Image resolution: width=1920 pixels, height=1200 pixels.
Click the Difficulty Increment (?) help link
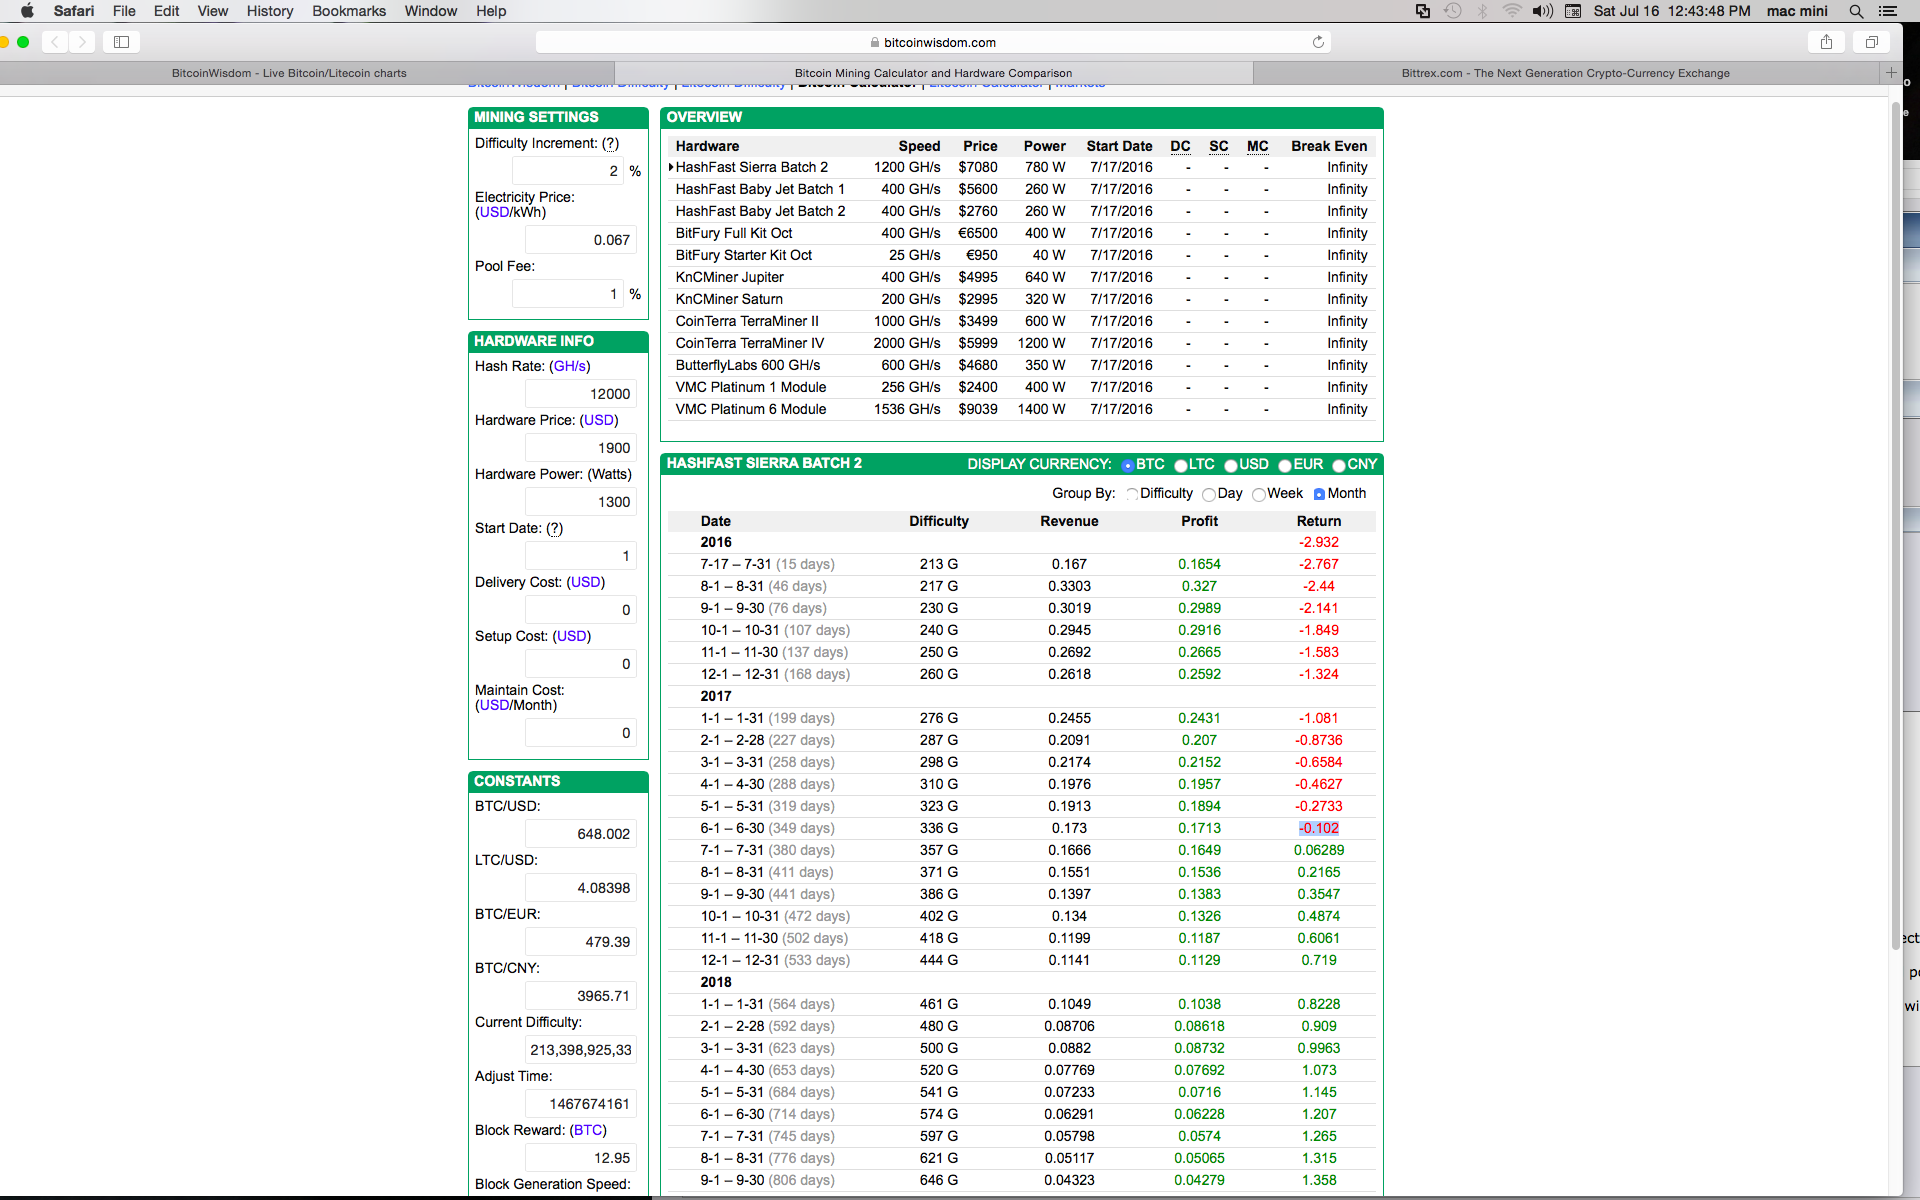610,144
